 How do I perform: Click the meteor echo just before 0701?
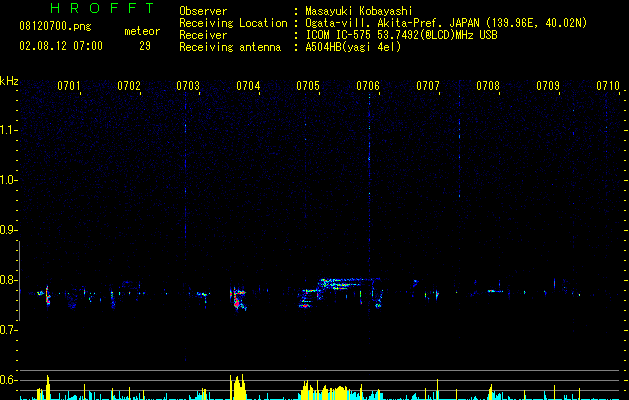[47, 296]
